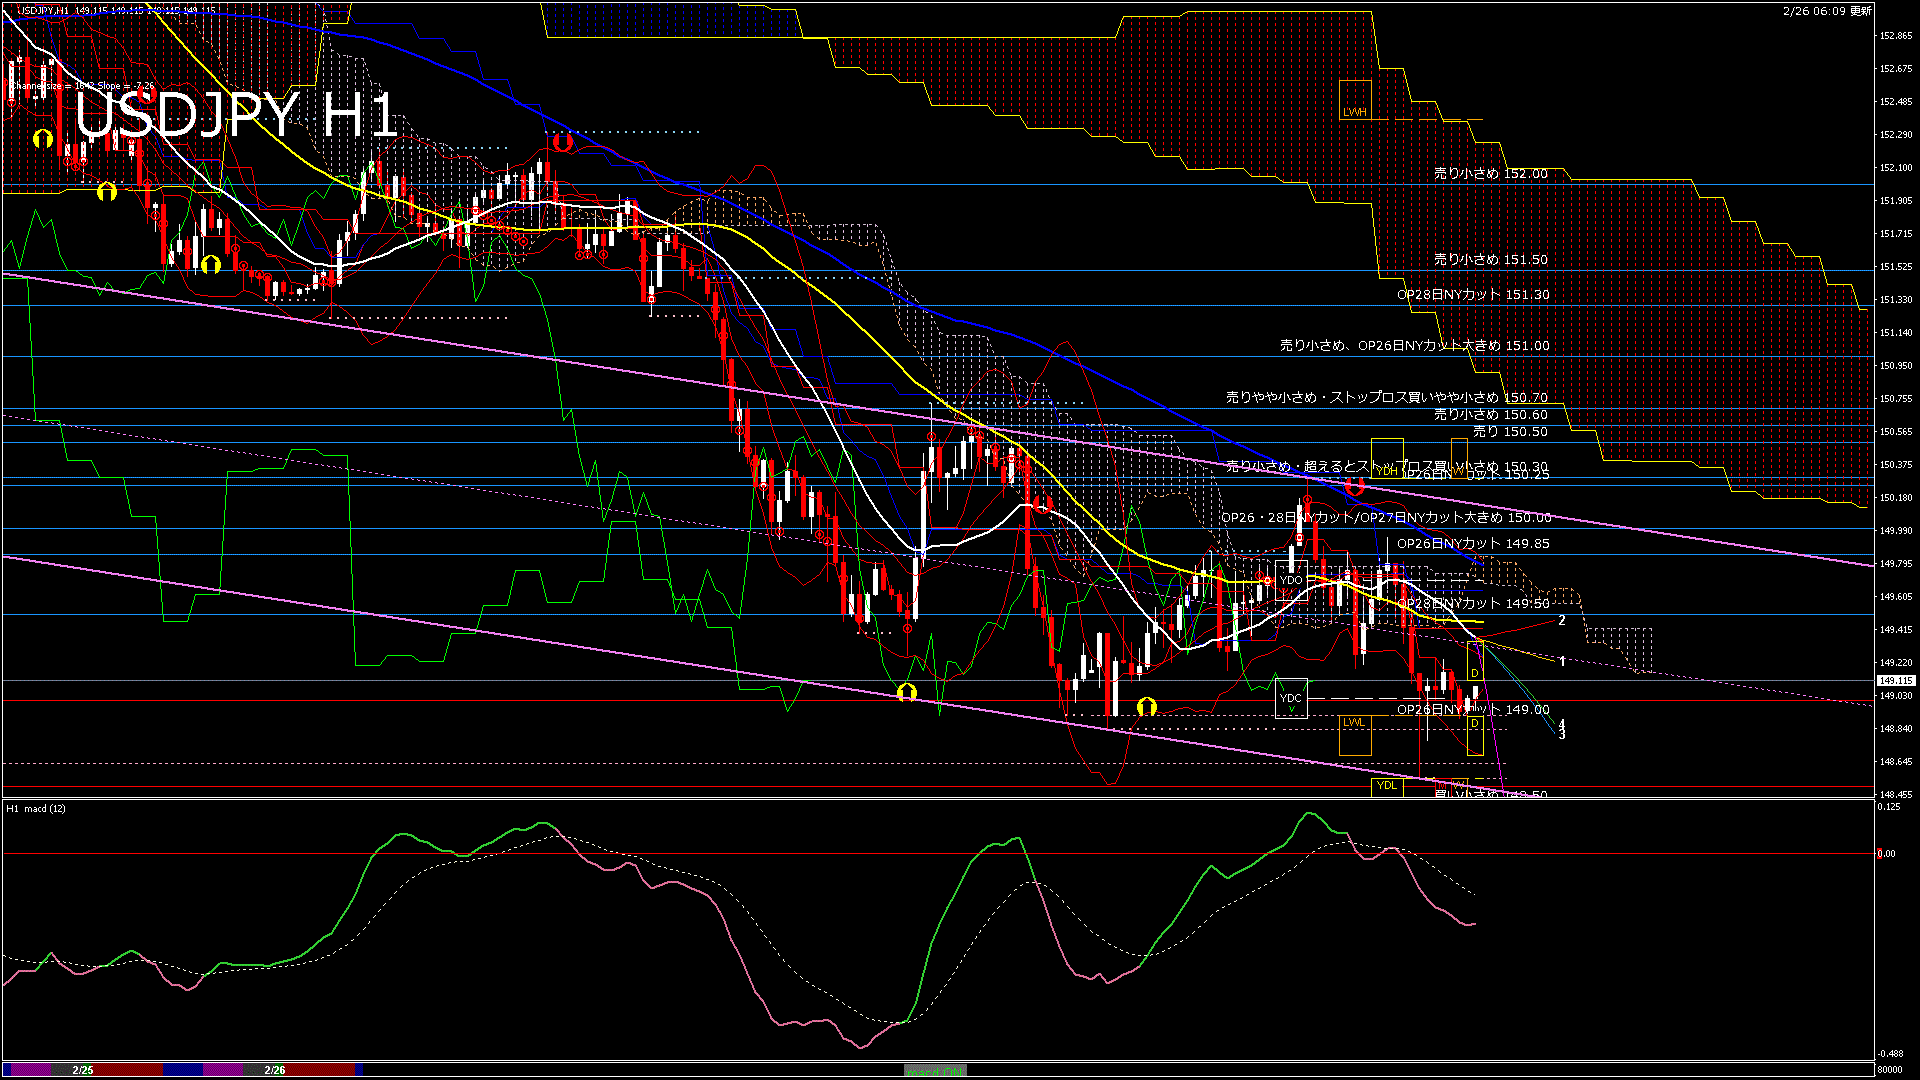Click the YDO label box

(x=1291, y=580)
